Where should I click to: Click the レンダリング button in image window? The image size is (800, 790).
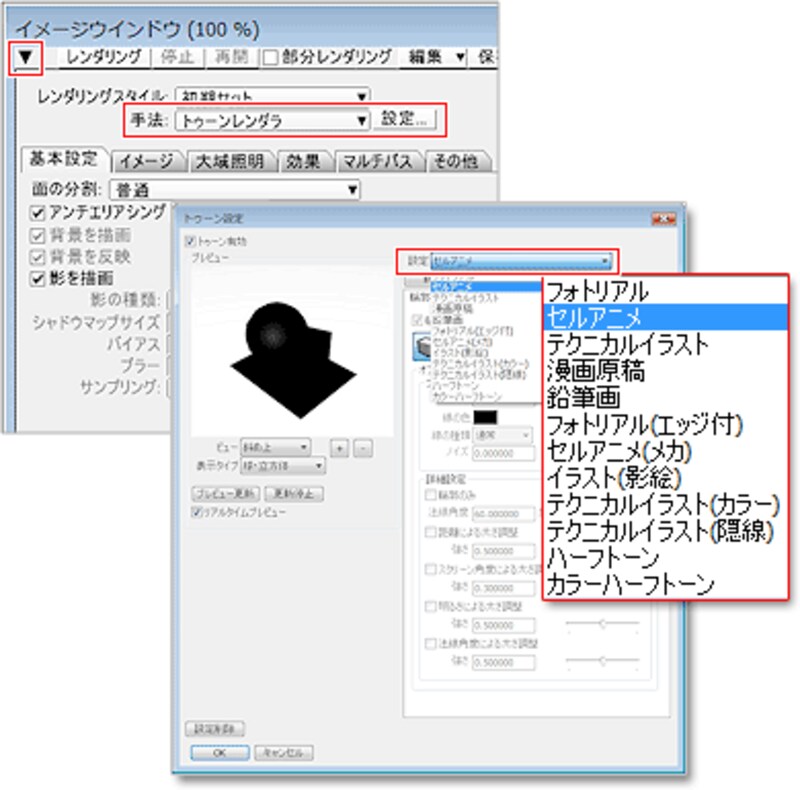104,57
